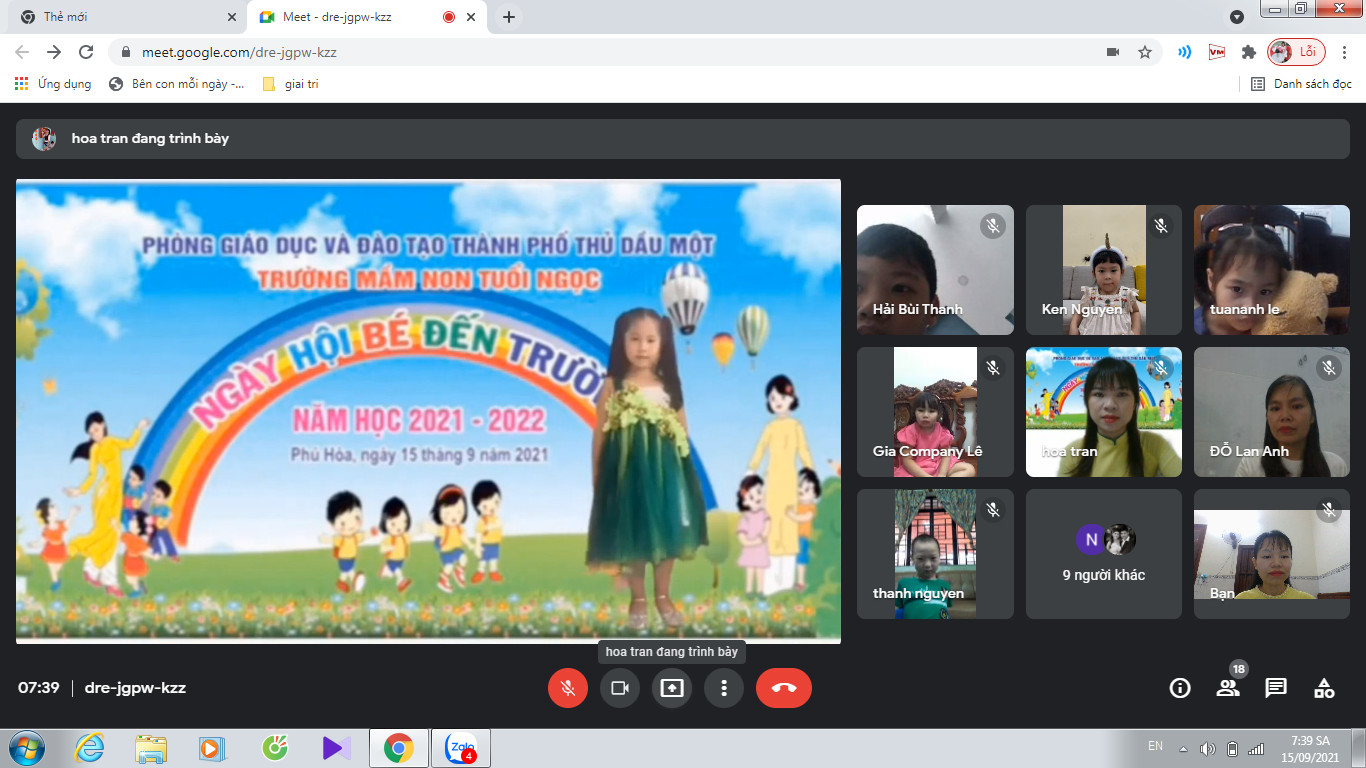Show hidden system tray icons
The height and width of the screenshot is (768, 1366).
1183,748
